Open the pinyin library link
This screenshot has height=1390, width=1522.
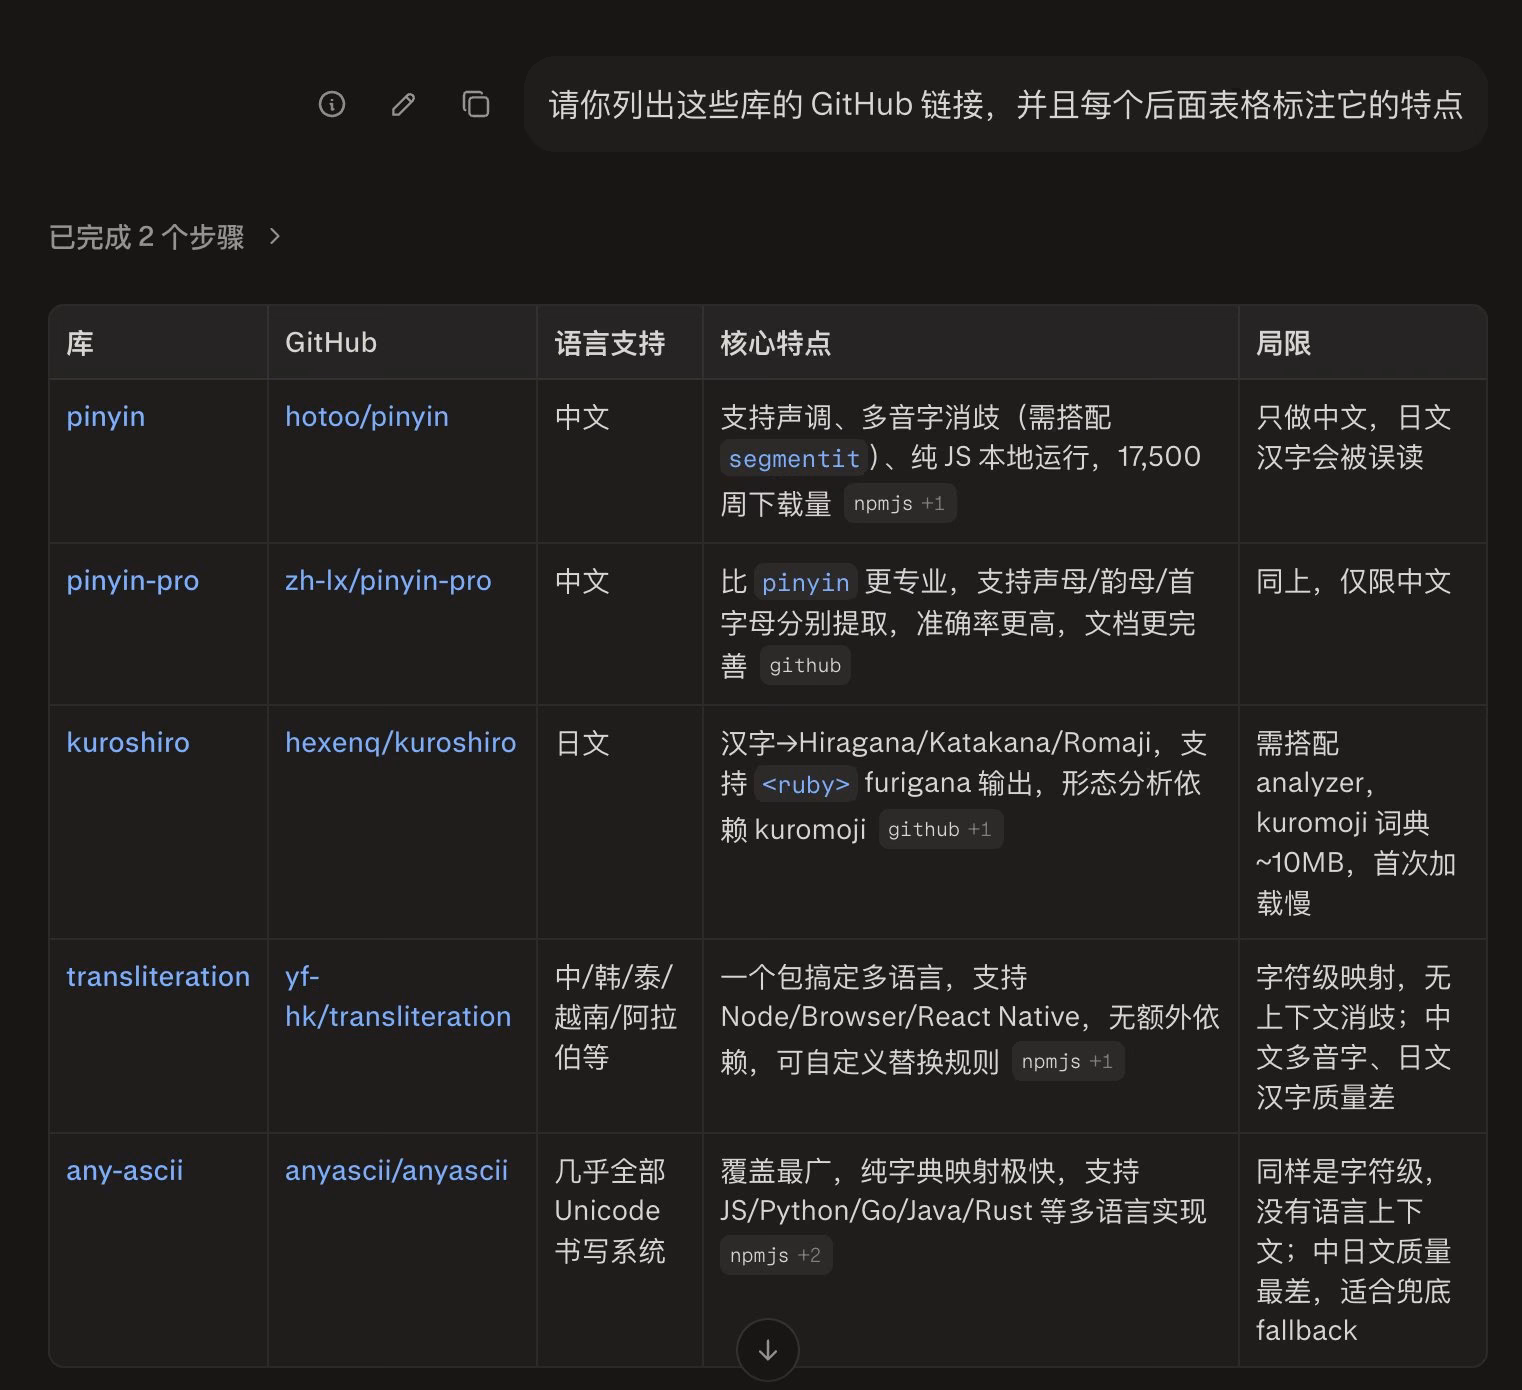pyautogui.click(x=106, y=416)
